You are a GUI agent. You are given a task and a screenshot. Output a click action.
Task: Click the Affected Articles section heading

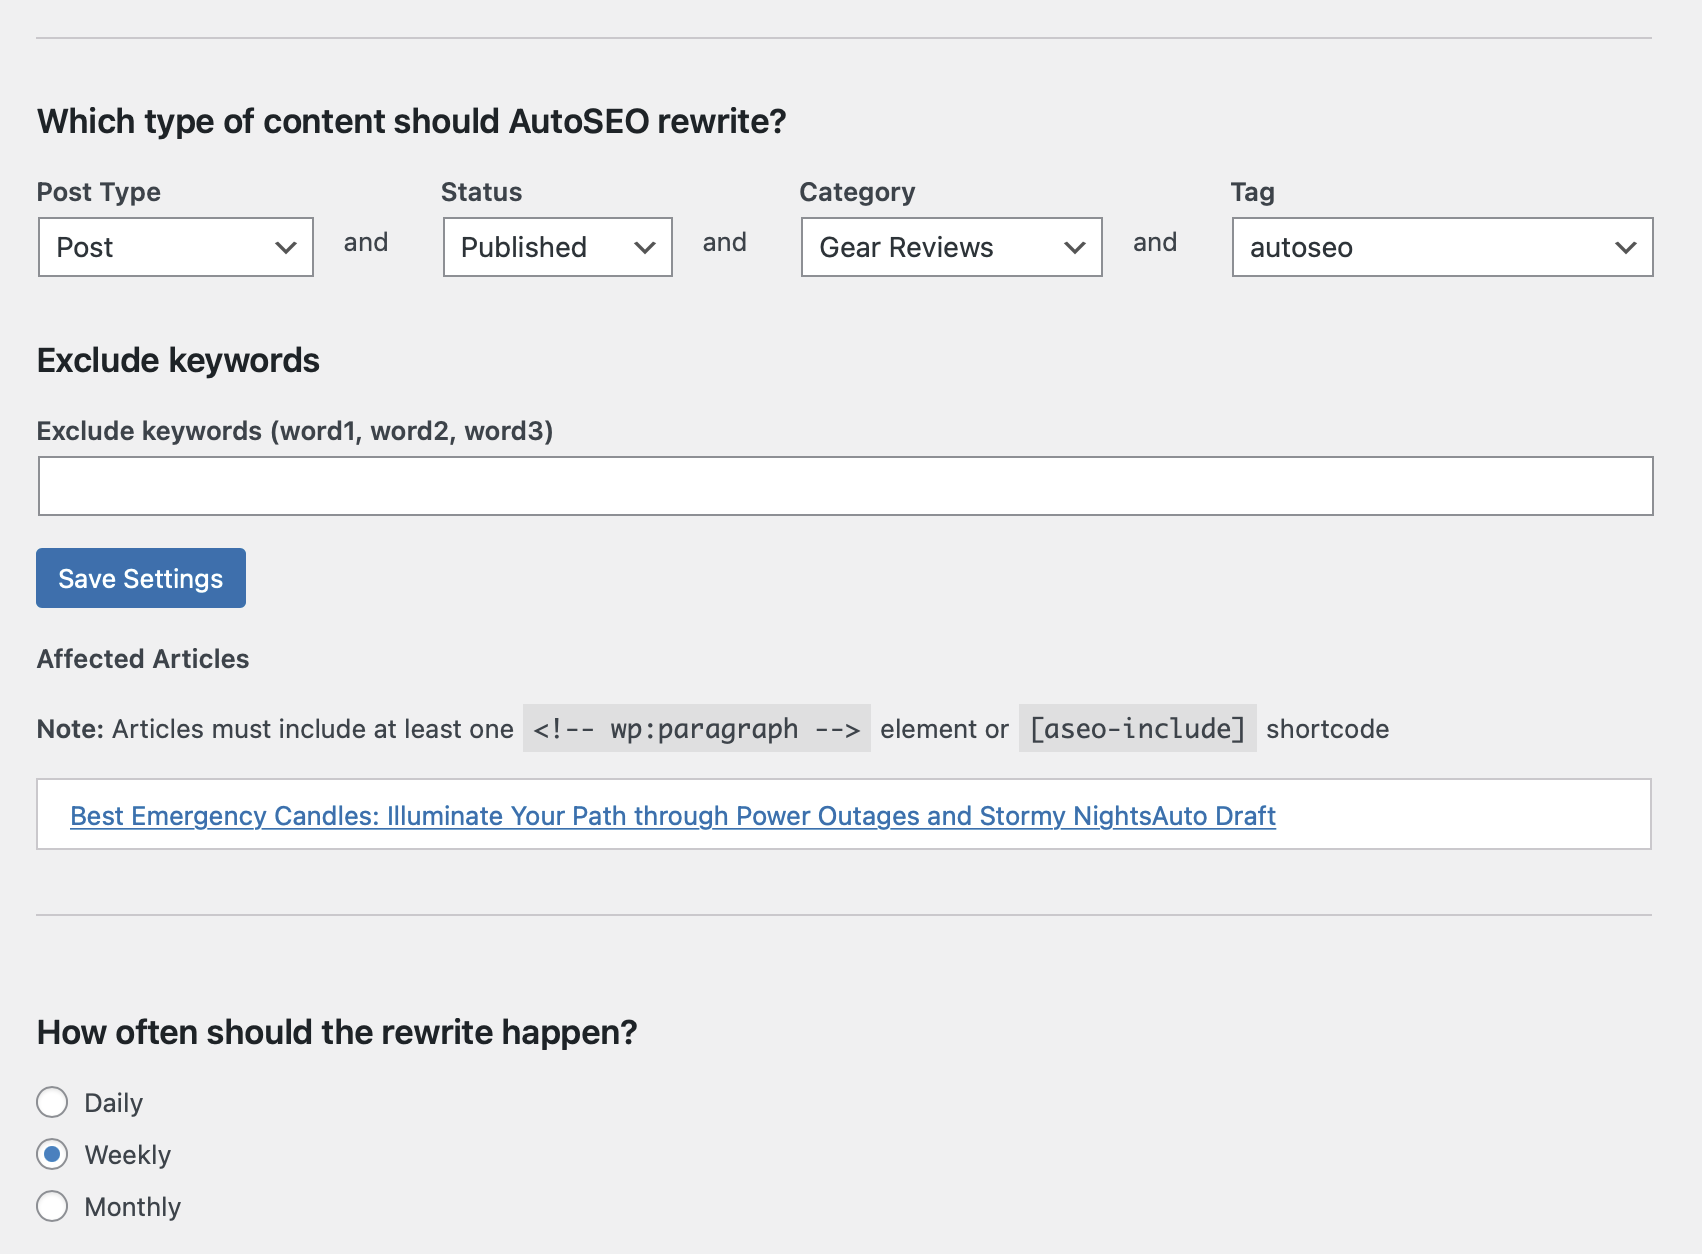pyautogui.click(x=142, y=658)
